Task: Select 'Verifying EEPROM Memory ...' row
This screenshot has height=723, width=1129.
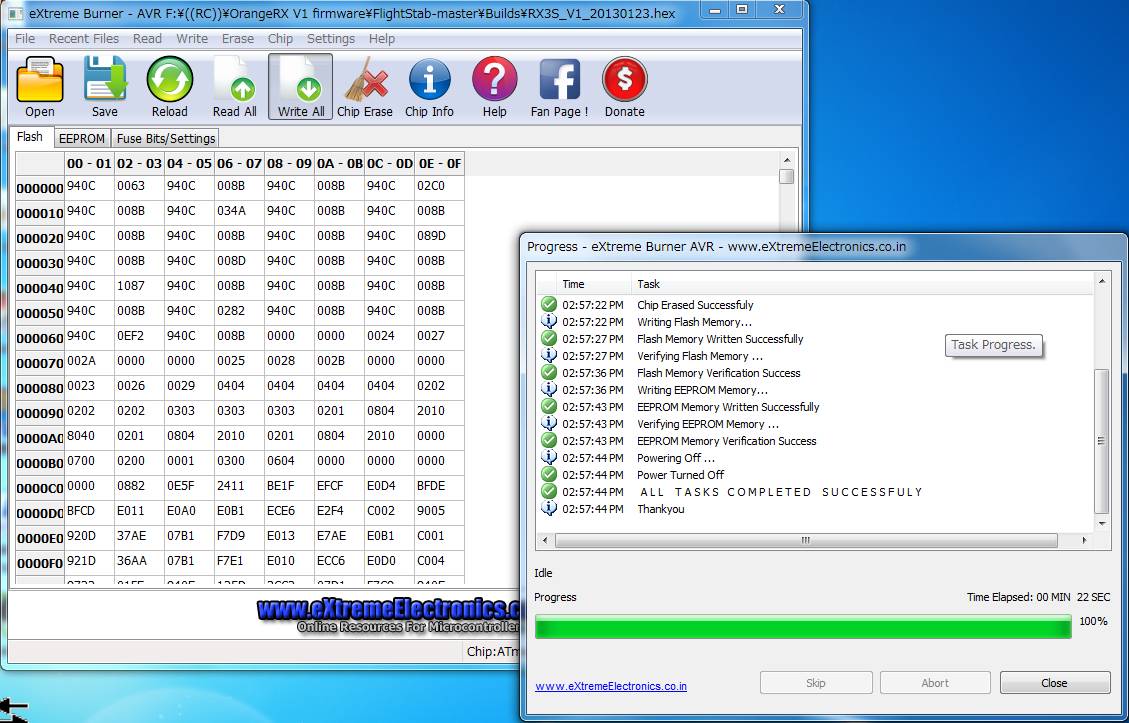Action: point(814,424)
